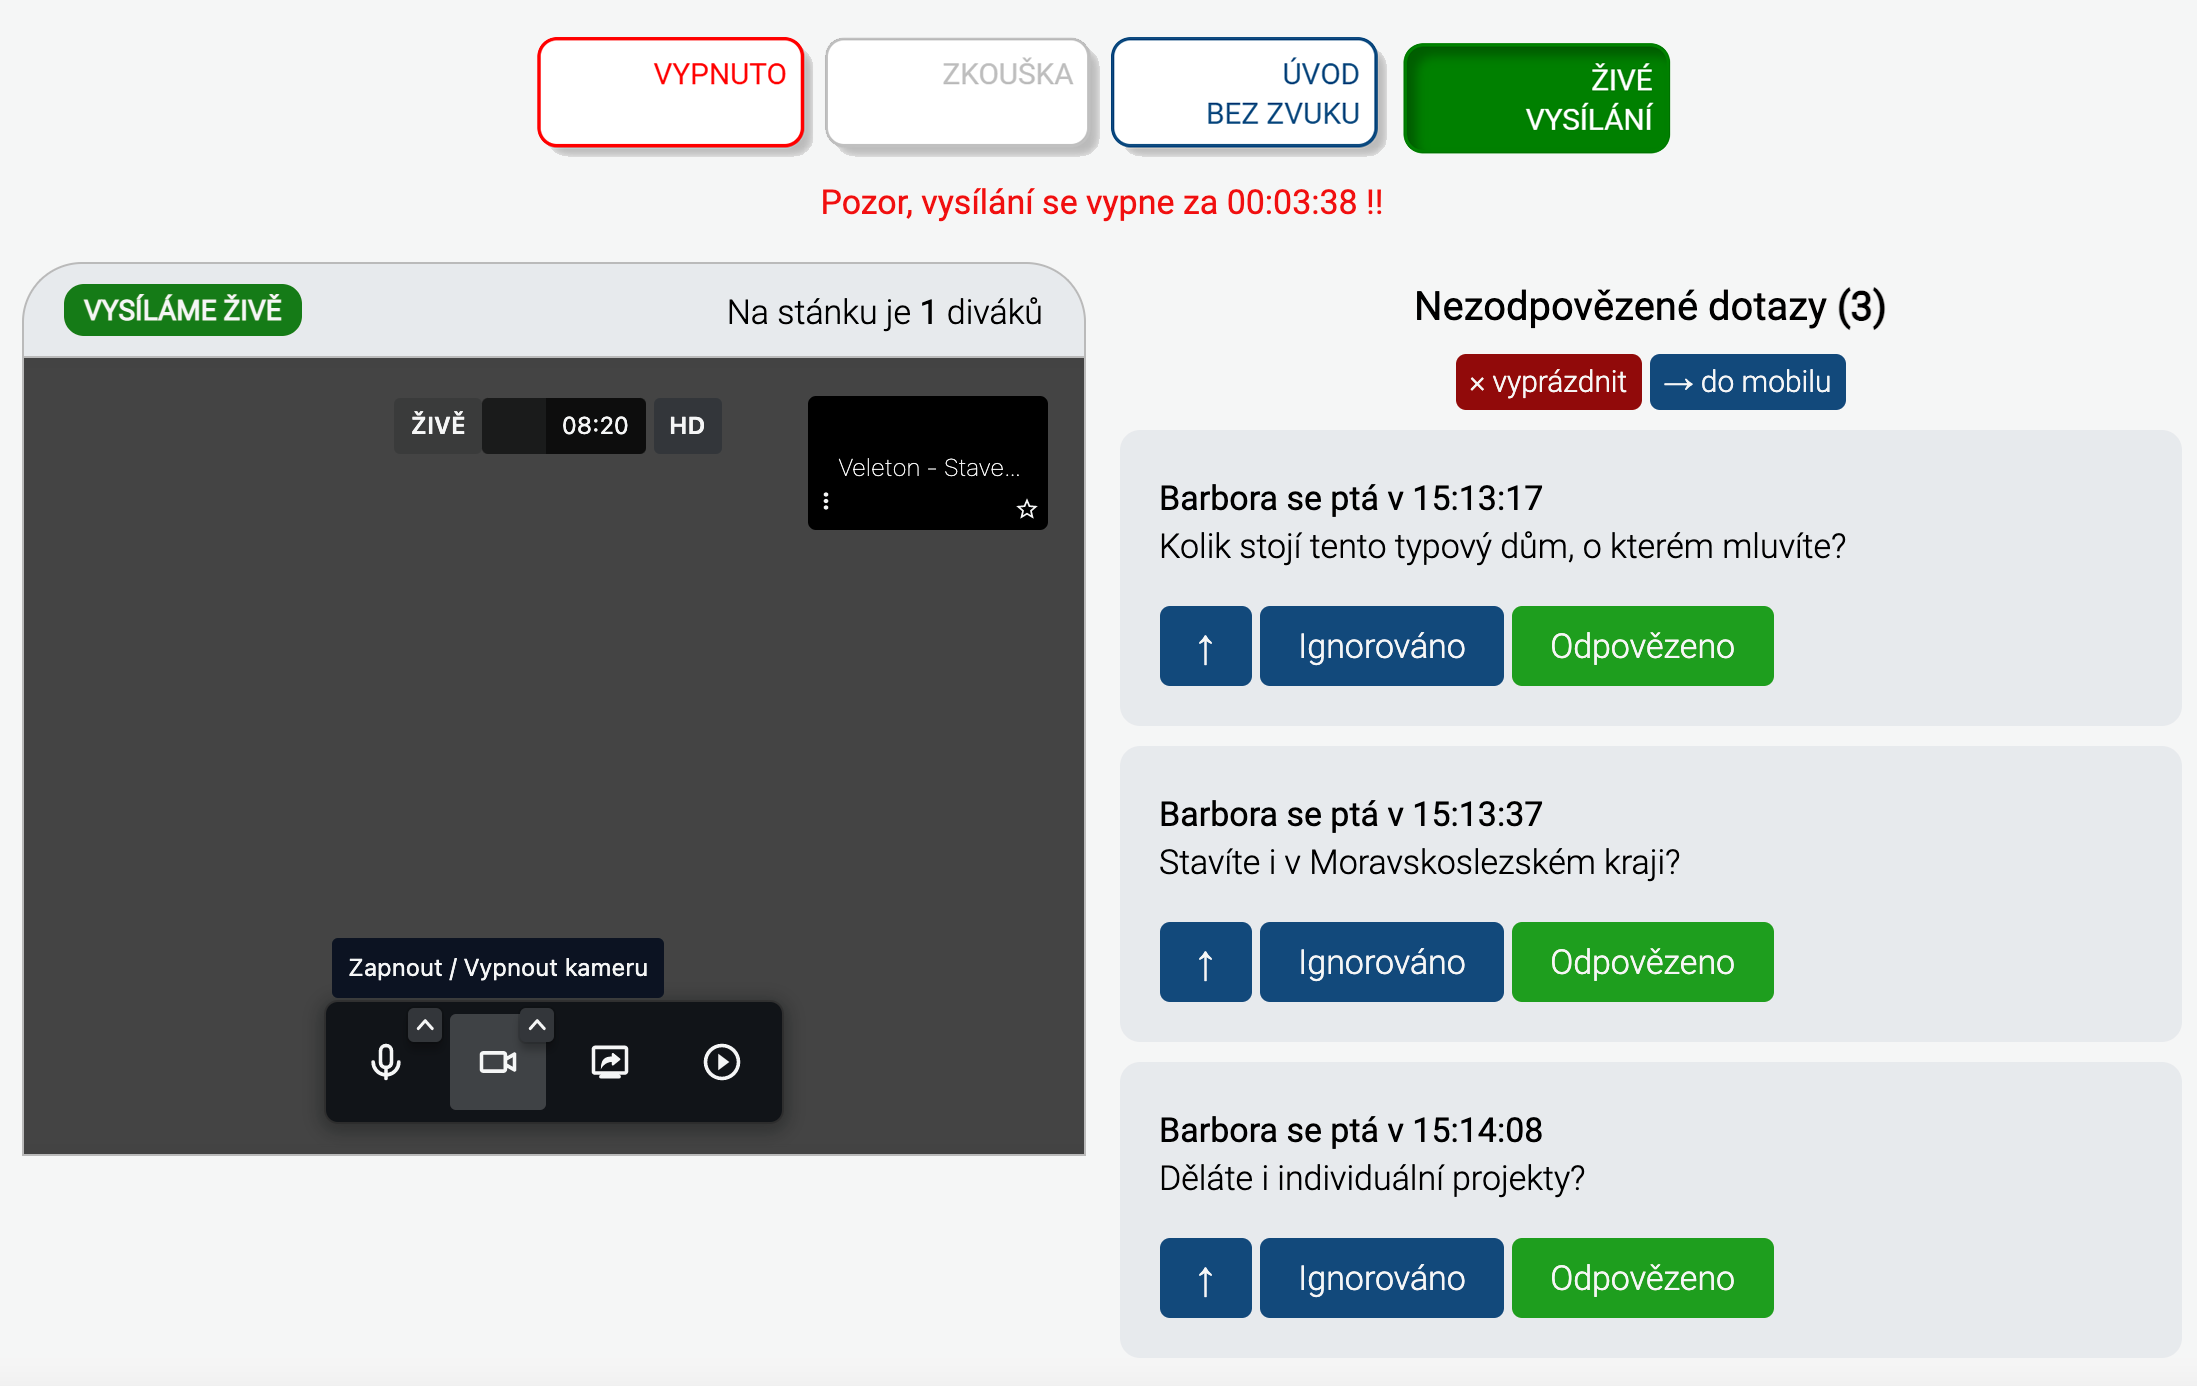Move Moravskoslezském question up with arrow
This screenshot has width=2197, height=1386.
1205,962
